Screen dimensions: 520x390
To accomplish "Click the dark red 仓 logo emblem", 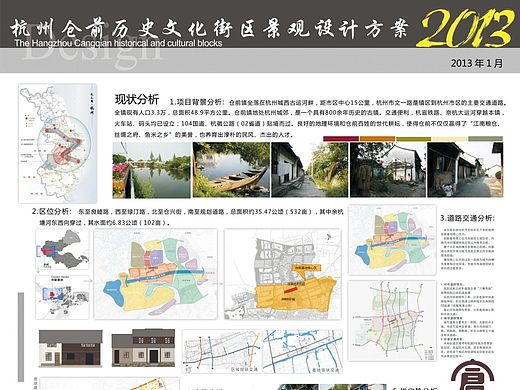I will tap(473, 375).
